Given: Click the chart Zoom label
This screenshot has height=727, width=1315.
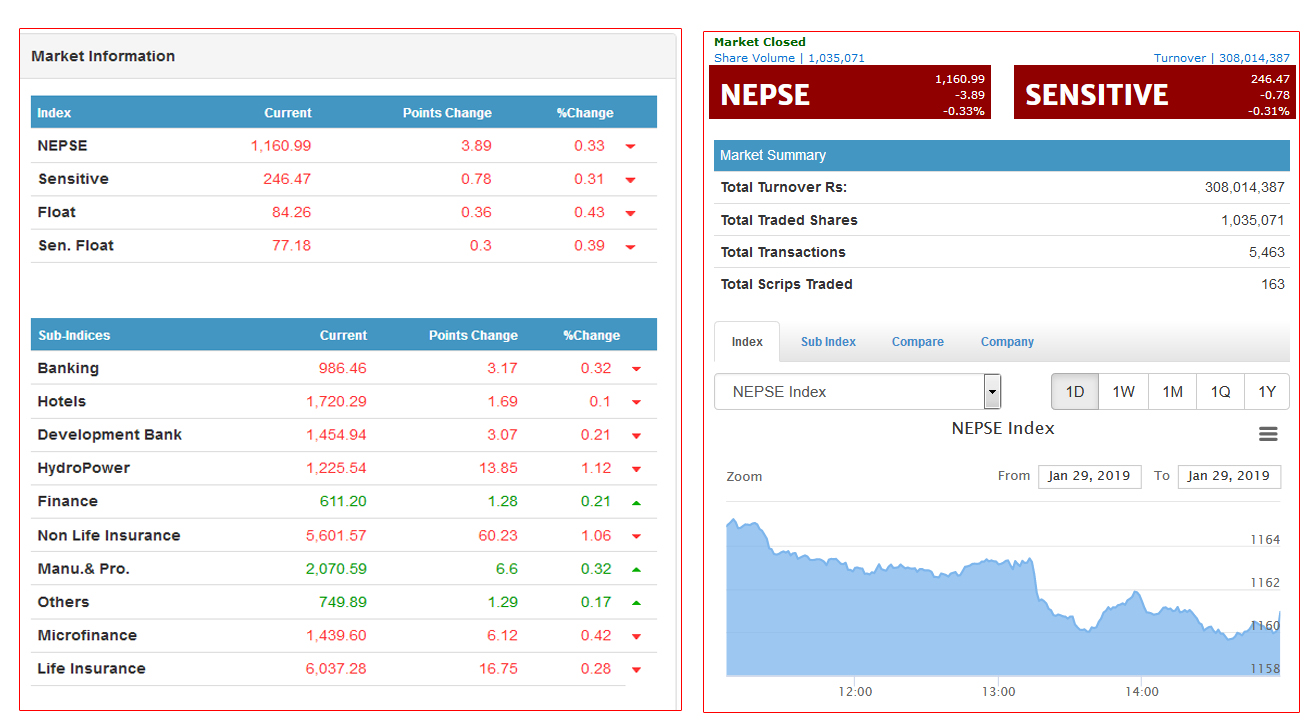Looking at the screenshot, I should pyautogui.click(x=744, y=477).
